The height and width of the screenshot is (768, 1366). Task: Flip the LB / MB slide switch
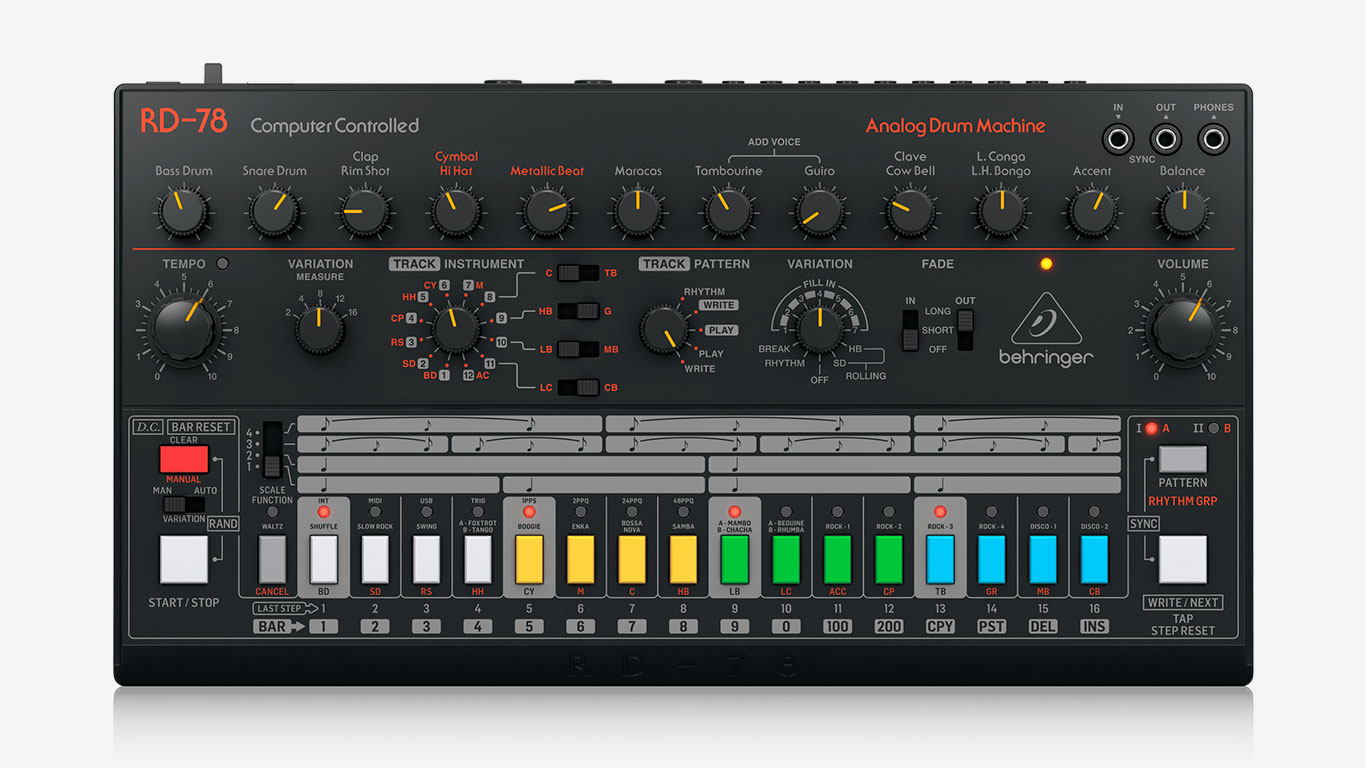click(x=578, y=349)
